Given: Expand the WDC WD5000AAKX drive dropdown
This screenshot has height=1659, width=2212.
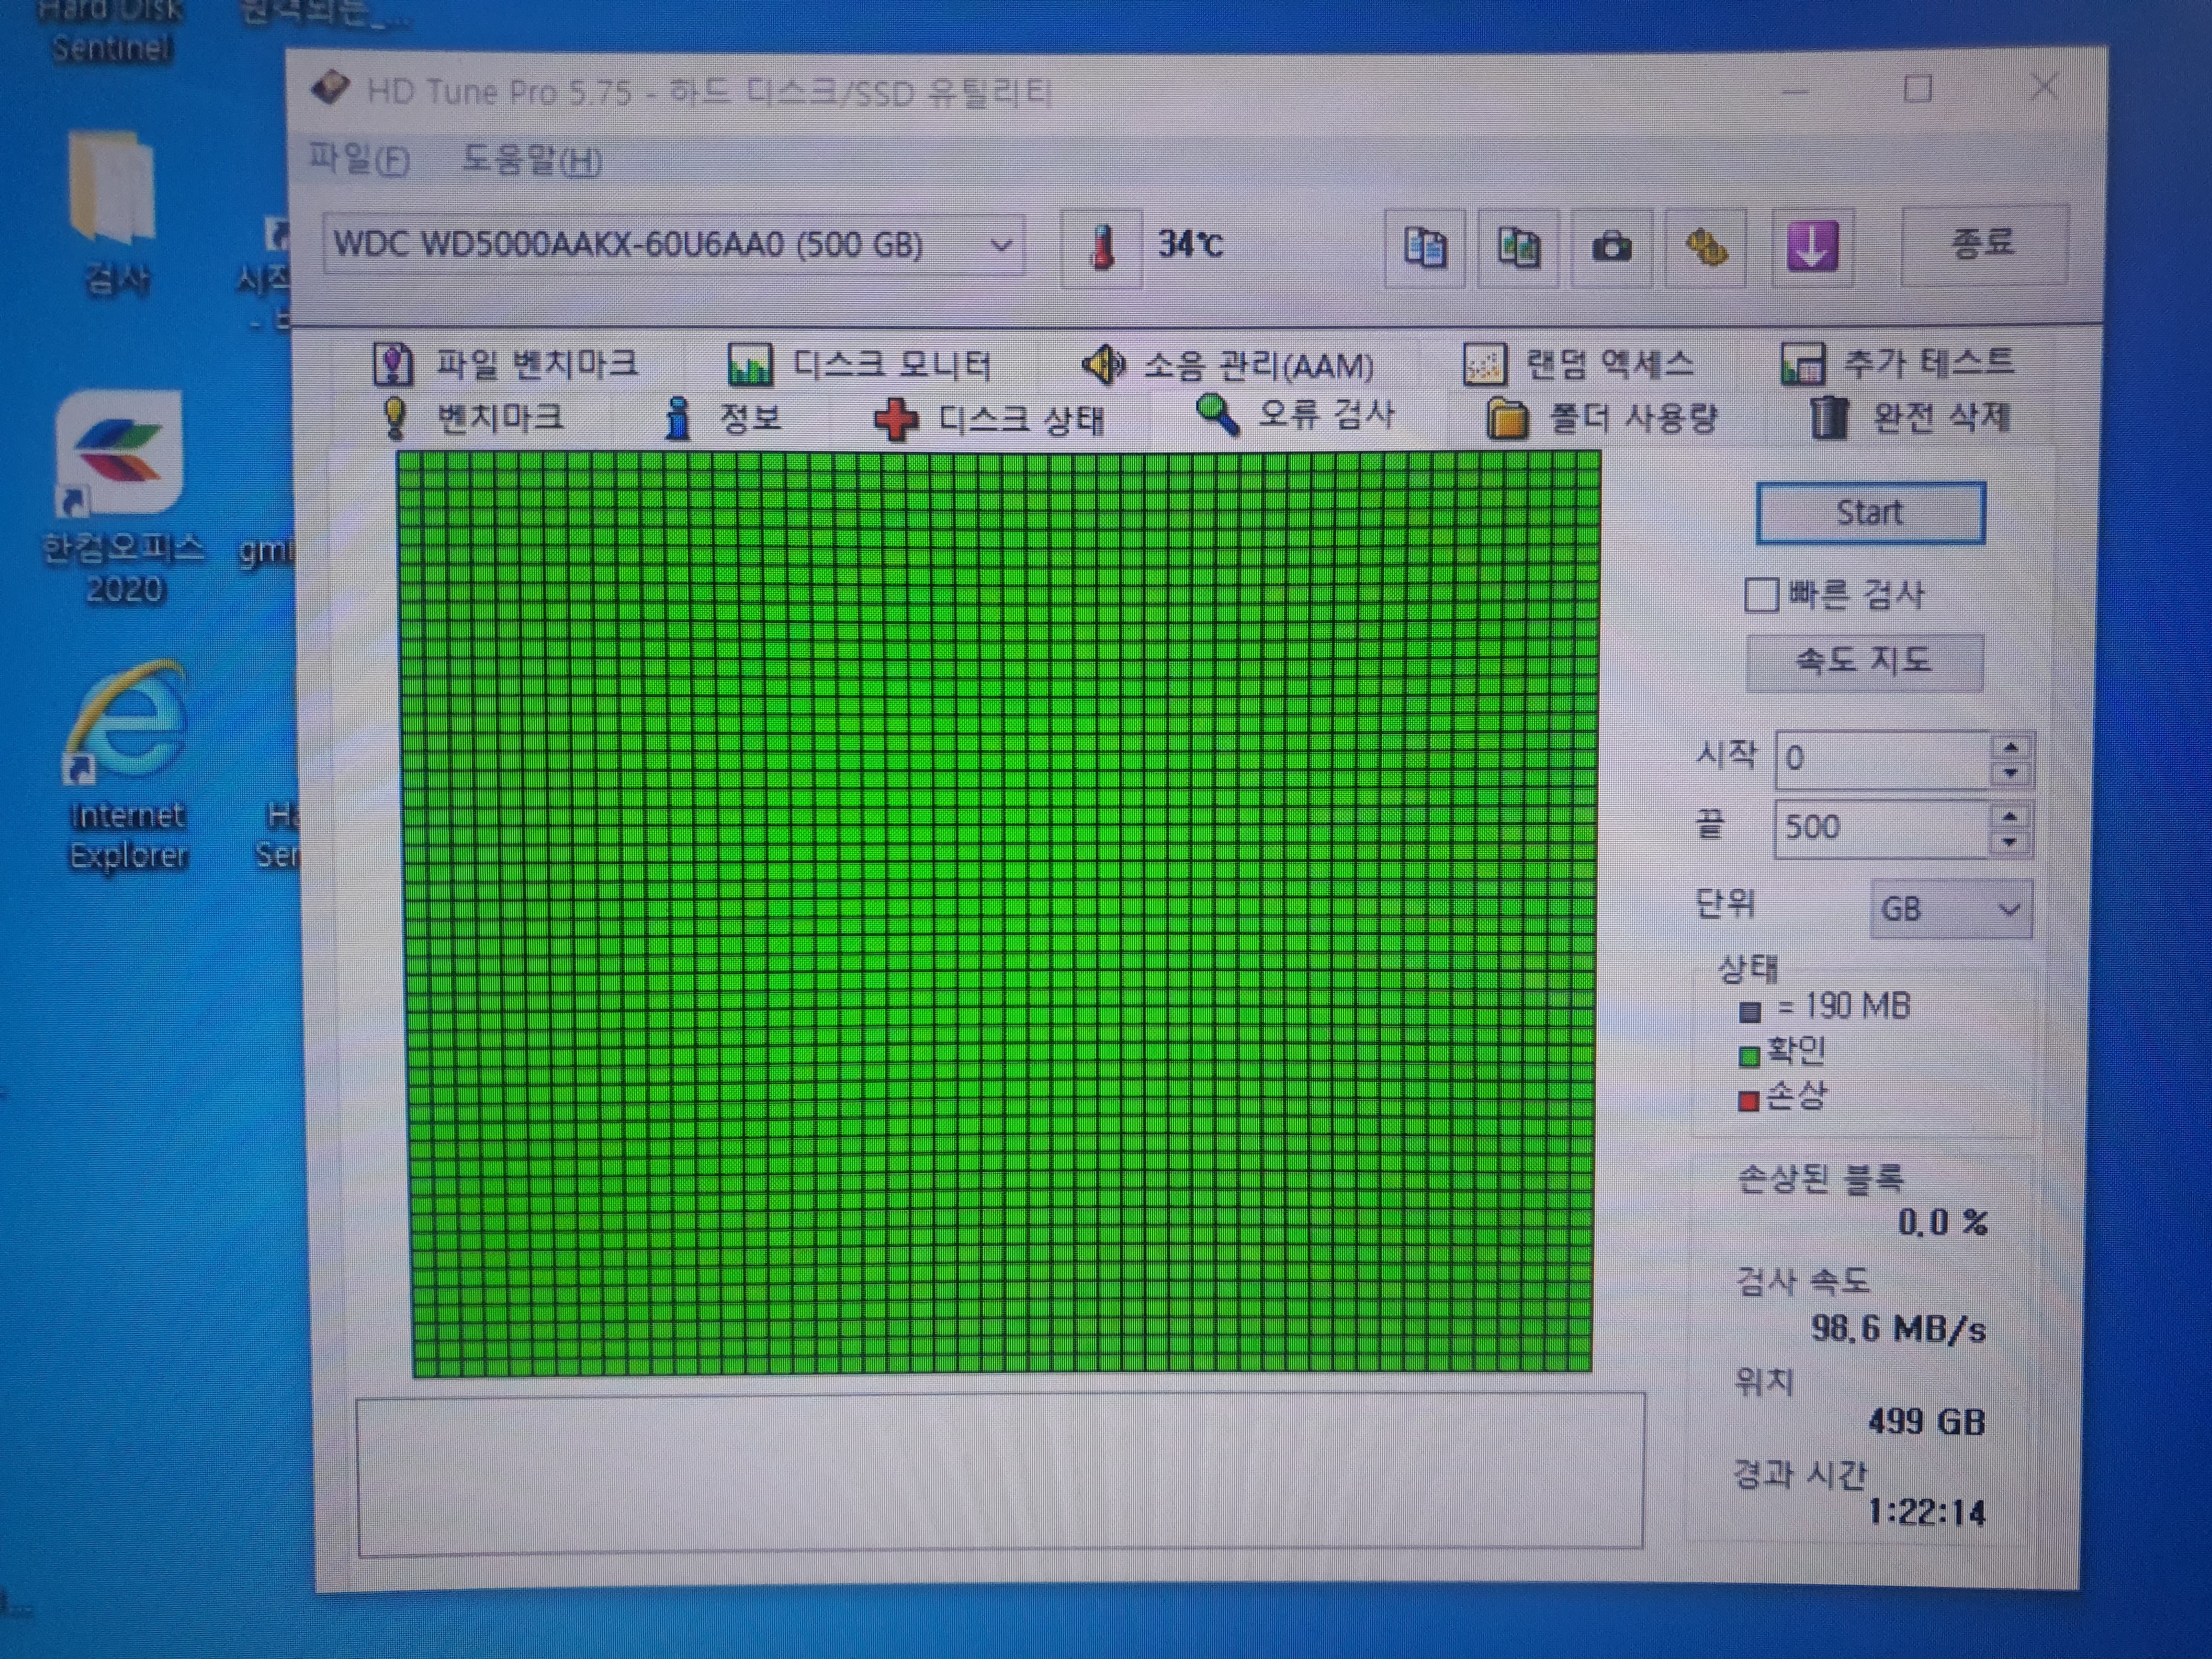Looking at the screenshot, I should 1001,245.
